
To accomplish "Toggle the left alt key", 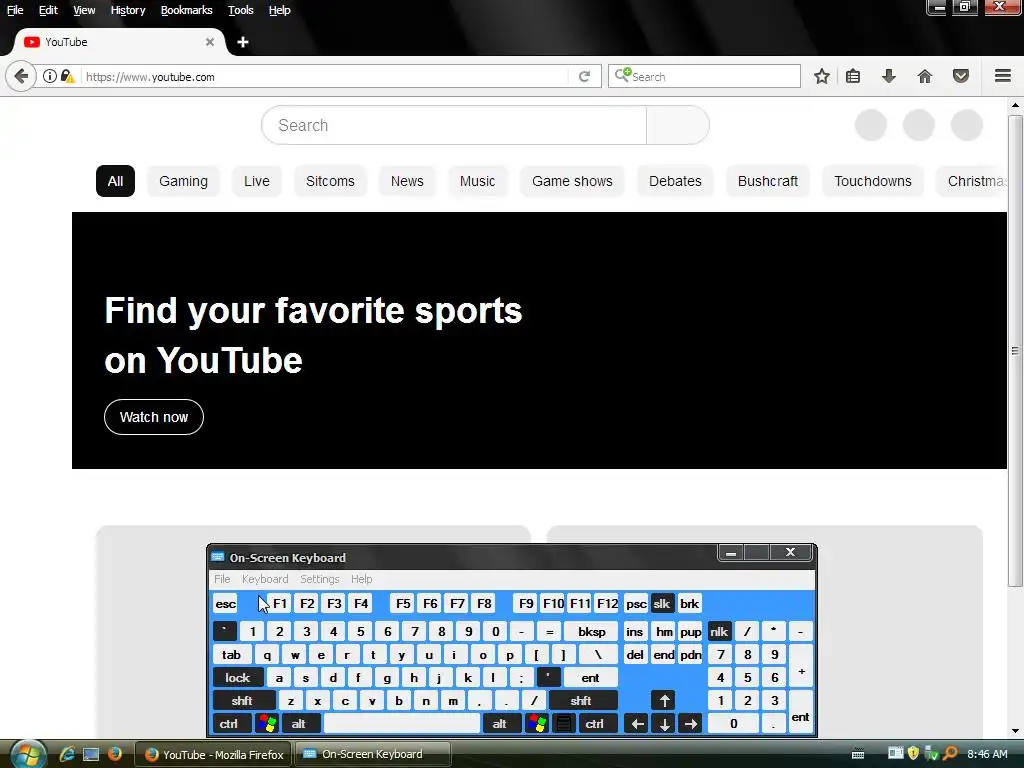I will click(300, 724).
